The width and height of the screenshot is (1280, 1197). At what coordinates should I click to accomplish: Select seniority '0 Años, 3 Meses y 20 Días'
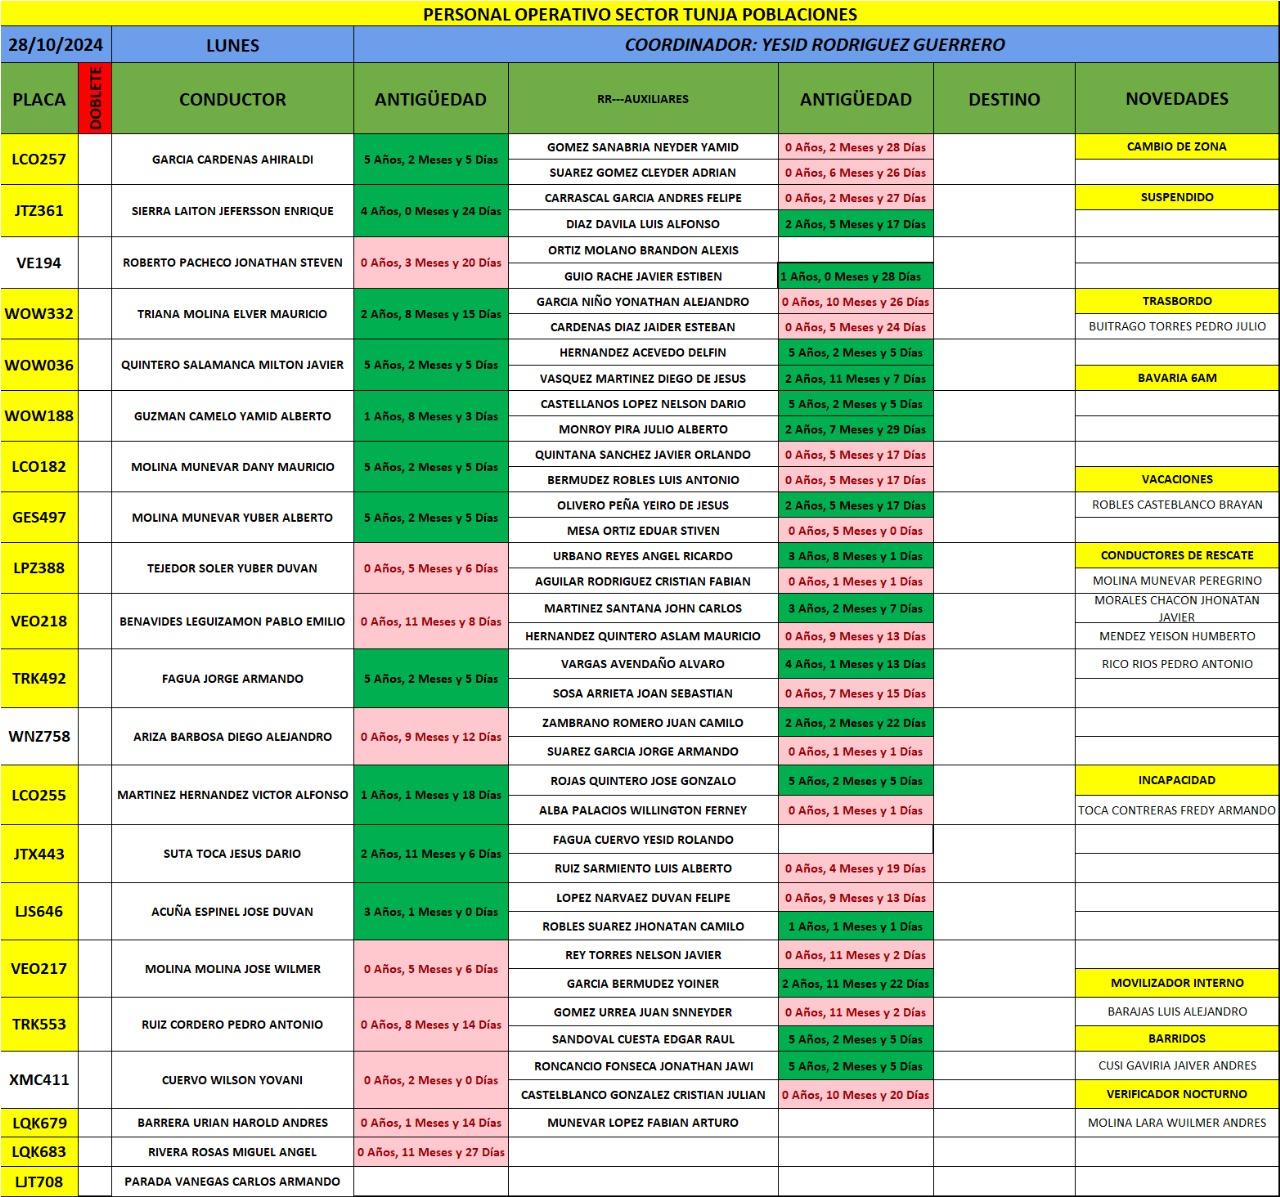431,263
